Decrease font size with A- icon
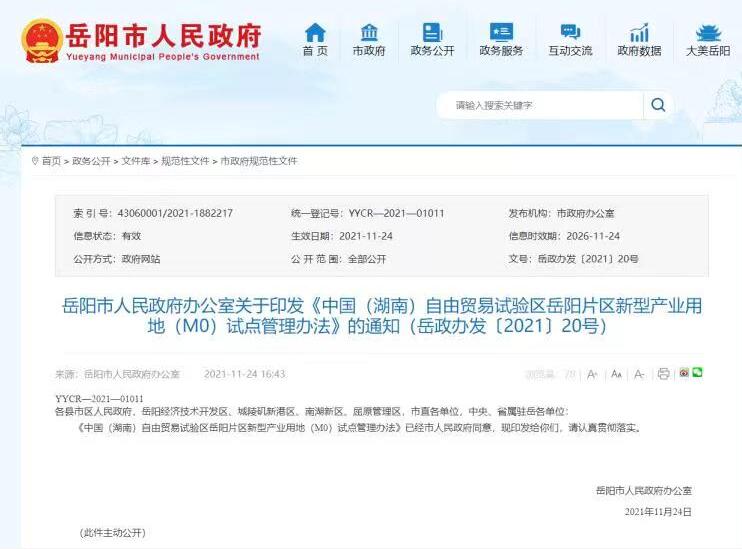 pyautogui.click(x=639, y=374)
